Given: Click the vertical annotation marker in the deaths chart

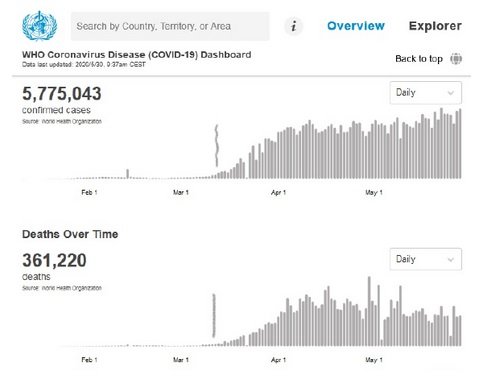Looking at the screenshot, I should coord(214,315).
